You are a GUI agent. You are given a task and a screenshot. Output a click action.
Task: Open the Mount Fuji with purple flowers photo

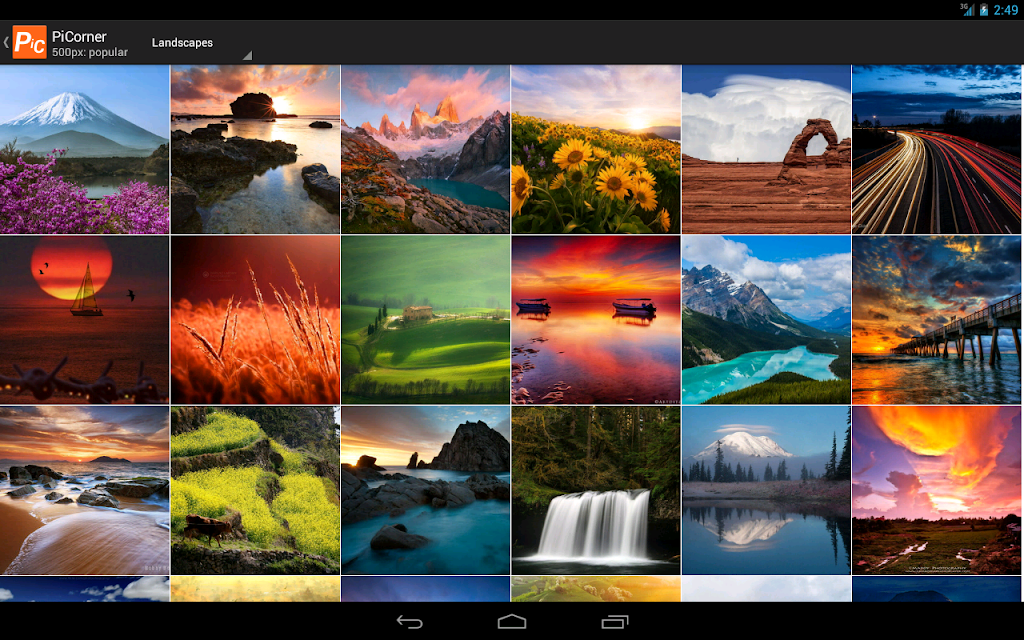point(84,149)
